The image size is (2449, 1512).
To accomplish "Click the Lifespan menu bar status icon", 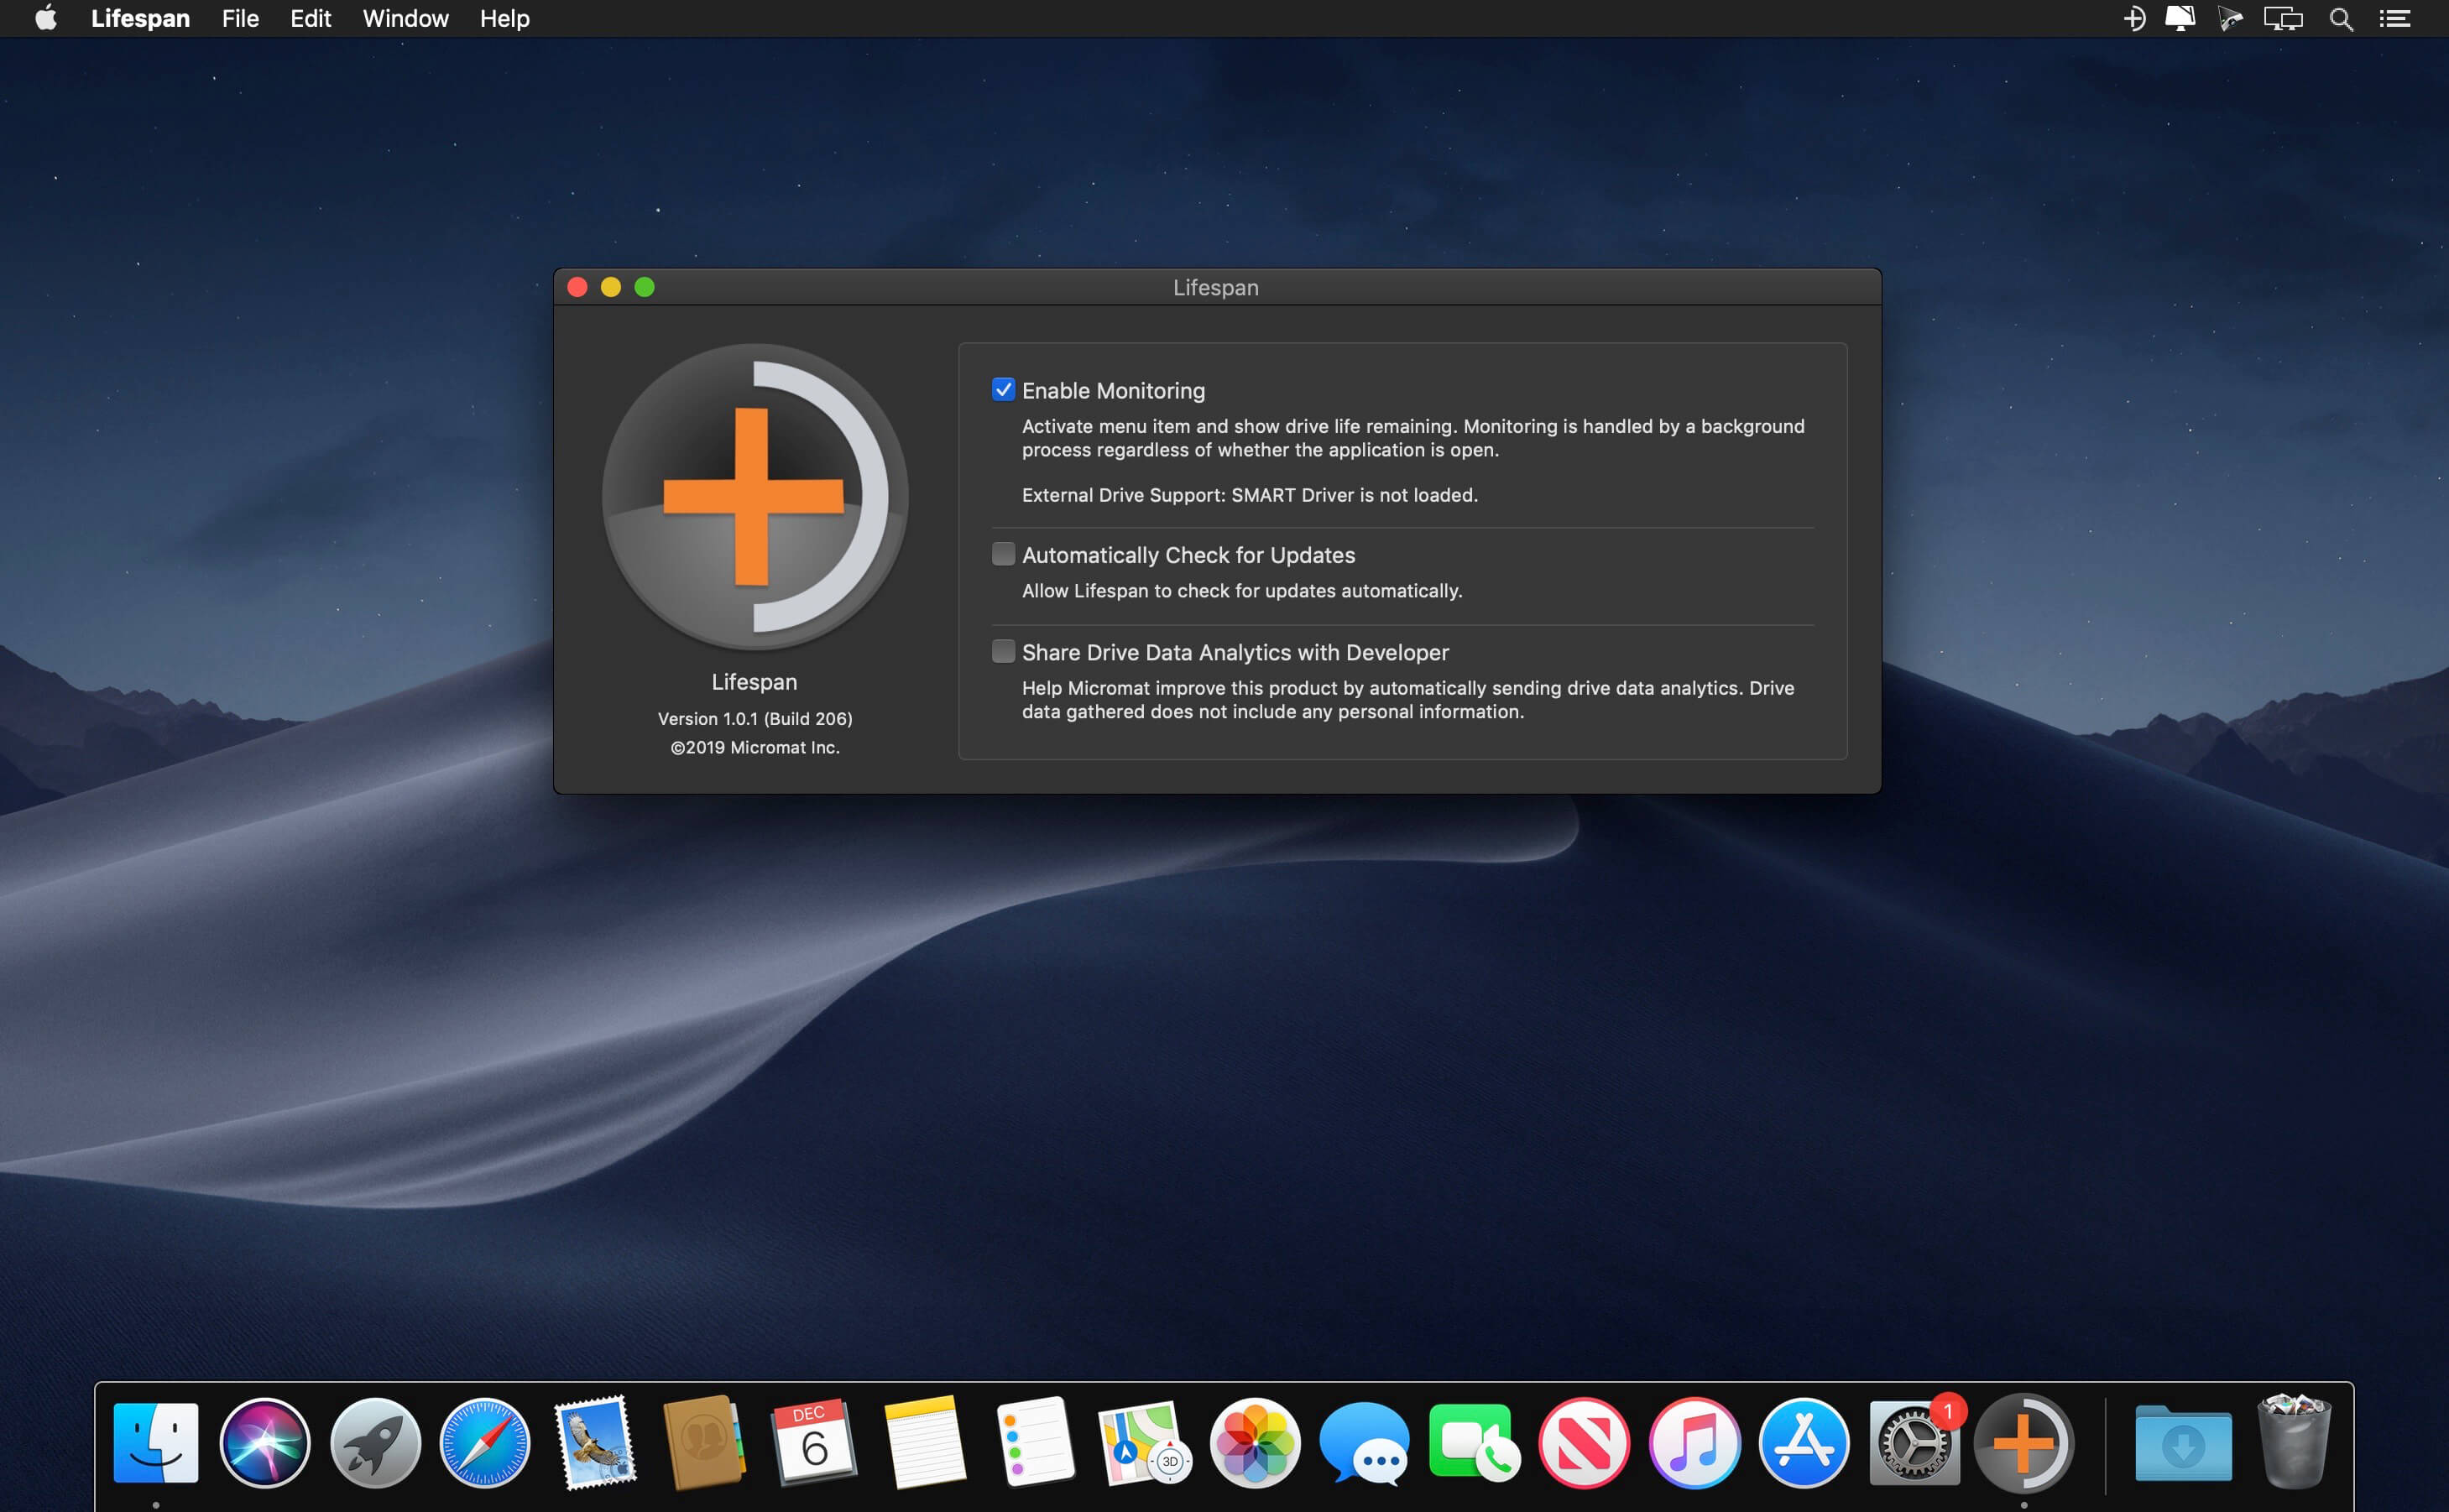I will coord(2134,19).
